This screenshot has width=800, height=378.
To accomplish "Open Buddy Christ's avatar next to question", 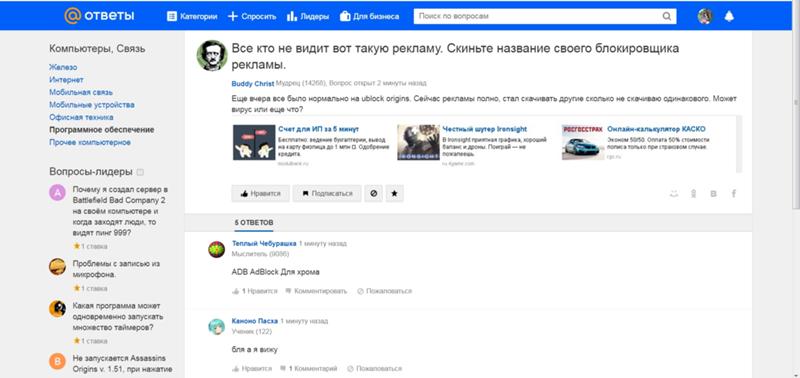I will coord(212,56).
